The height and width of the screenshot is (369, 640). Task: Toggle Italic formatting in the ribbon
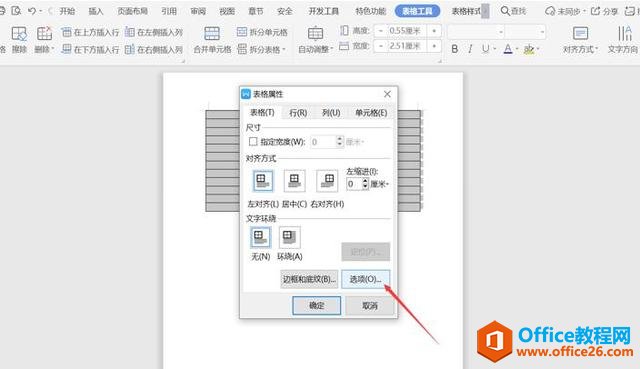(x=470, y=49)
